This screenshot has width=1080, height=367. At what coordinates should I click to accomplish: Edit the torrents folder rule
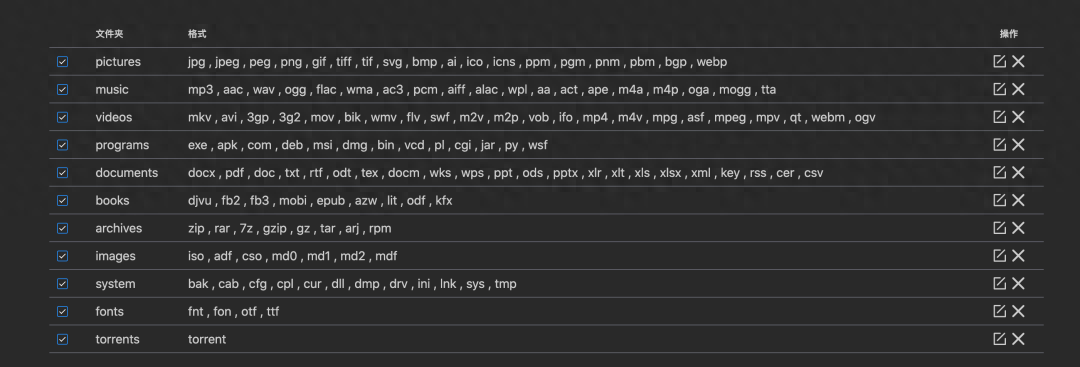(x=999, y=339)
